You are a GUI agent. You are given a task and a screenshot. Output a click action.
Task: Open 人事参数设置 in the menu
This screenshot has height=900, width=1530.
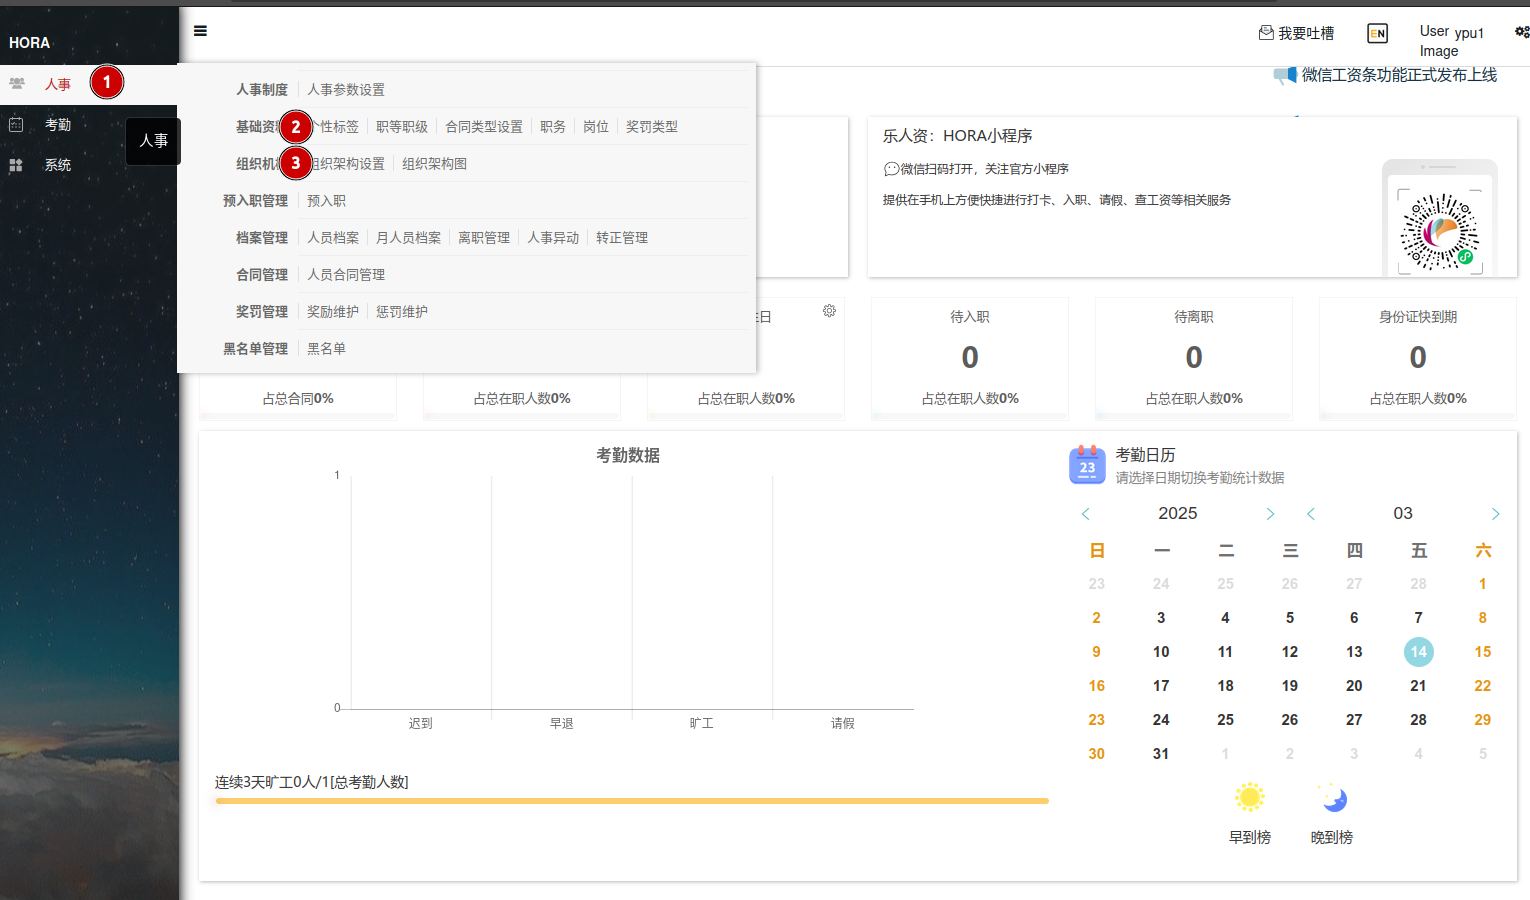coord(345,90)
